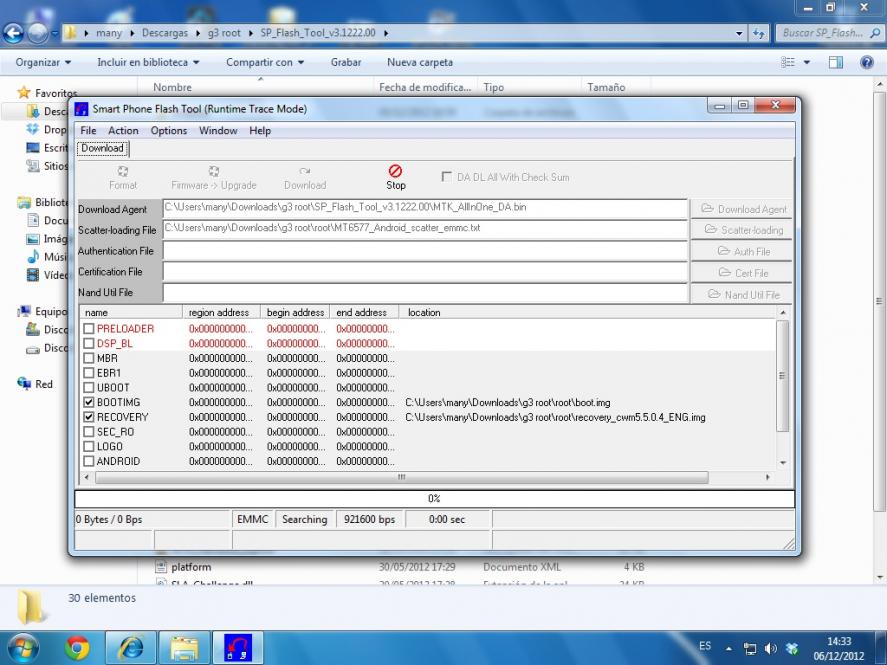Open the Help menu
887x665 pixels.
(260, 131)
